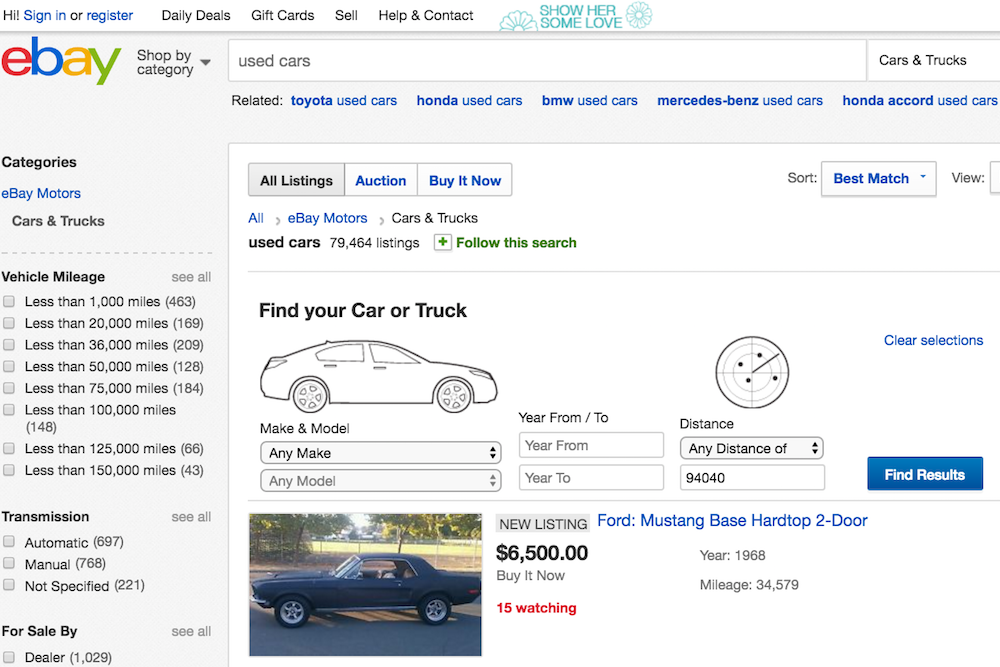Image resolution: width=1000 pixels, height=667 pixels.
Task: Click the 94040 zip code field
Action: [x=752, y=478]
